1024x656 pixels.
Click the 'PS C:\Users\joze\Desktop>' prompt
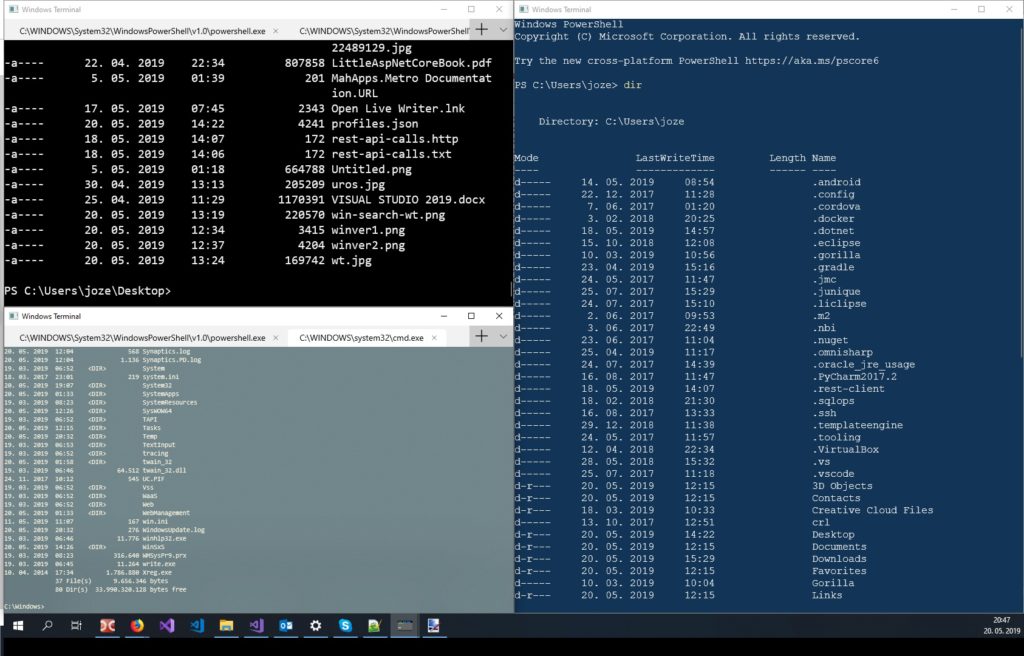[x=88, y=291]
